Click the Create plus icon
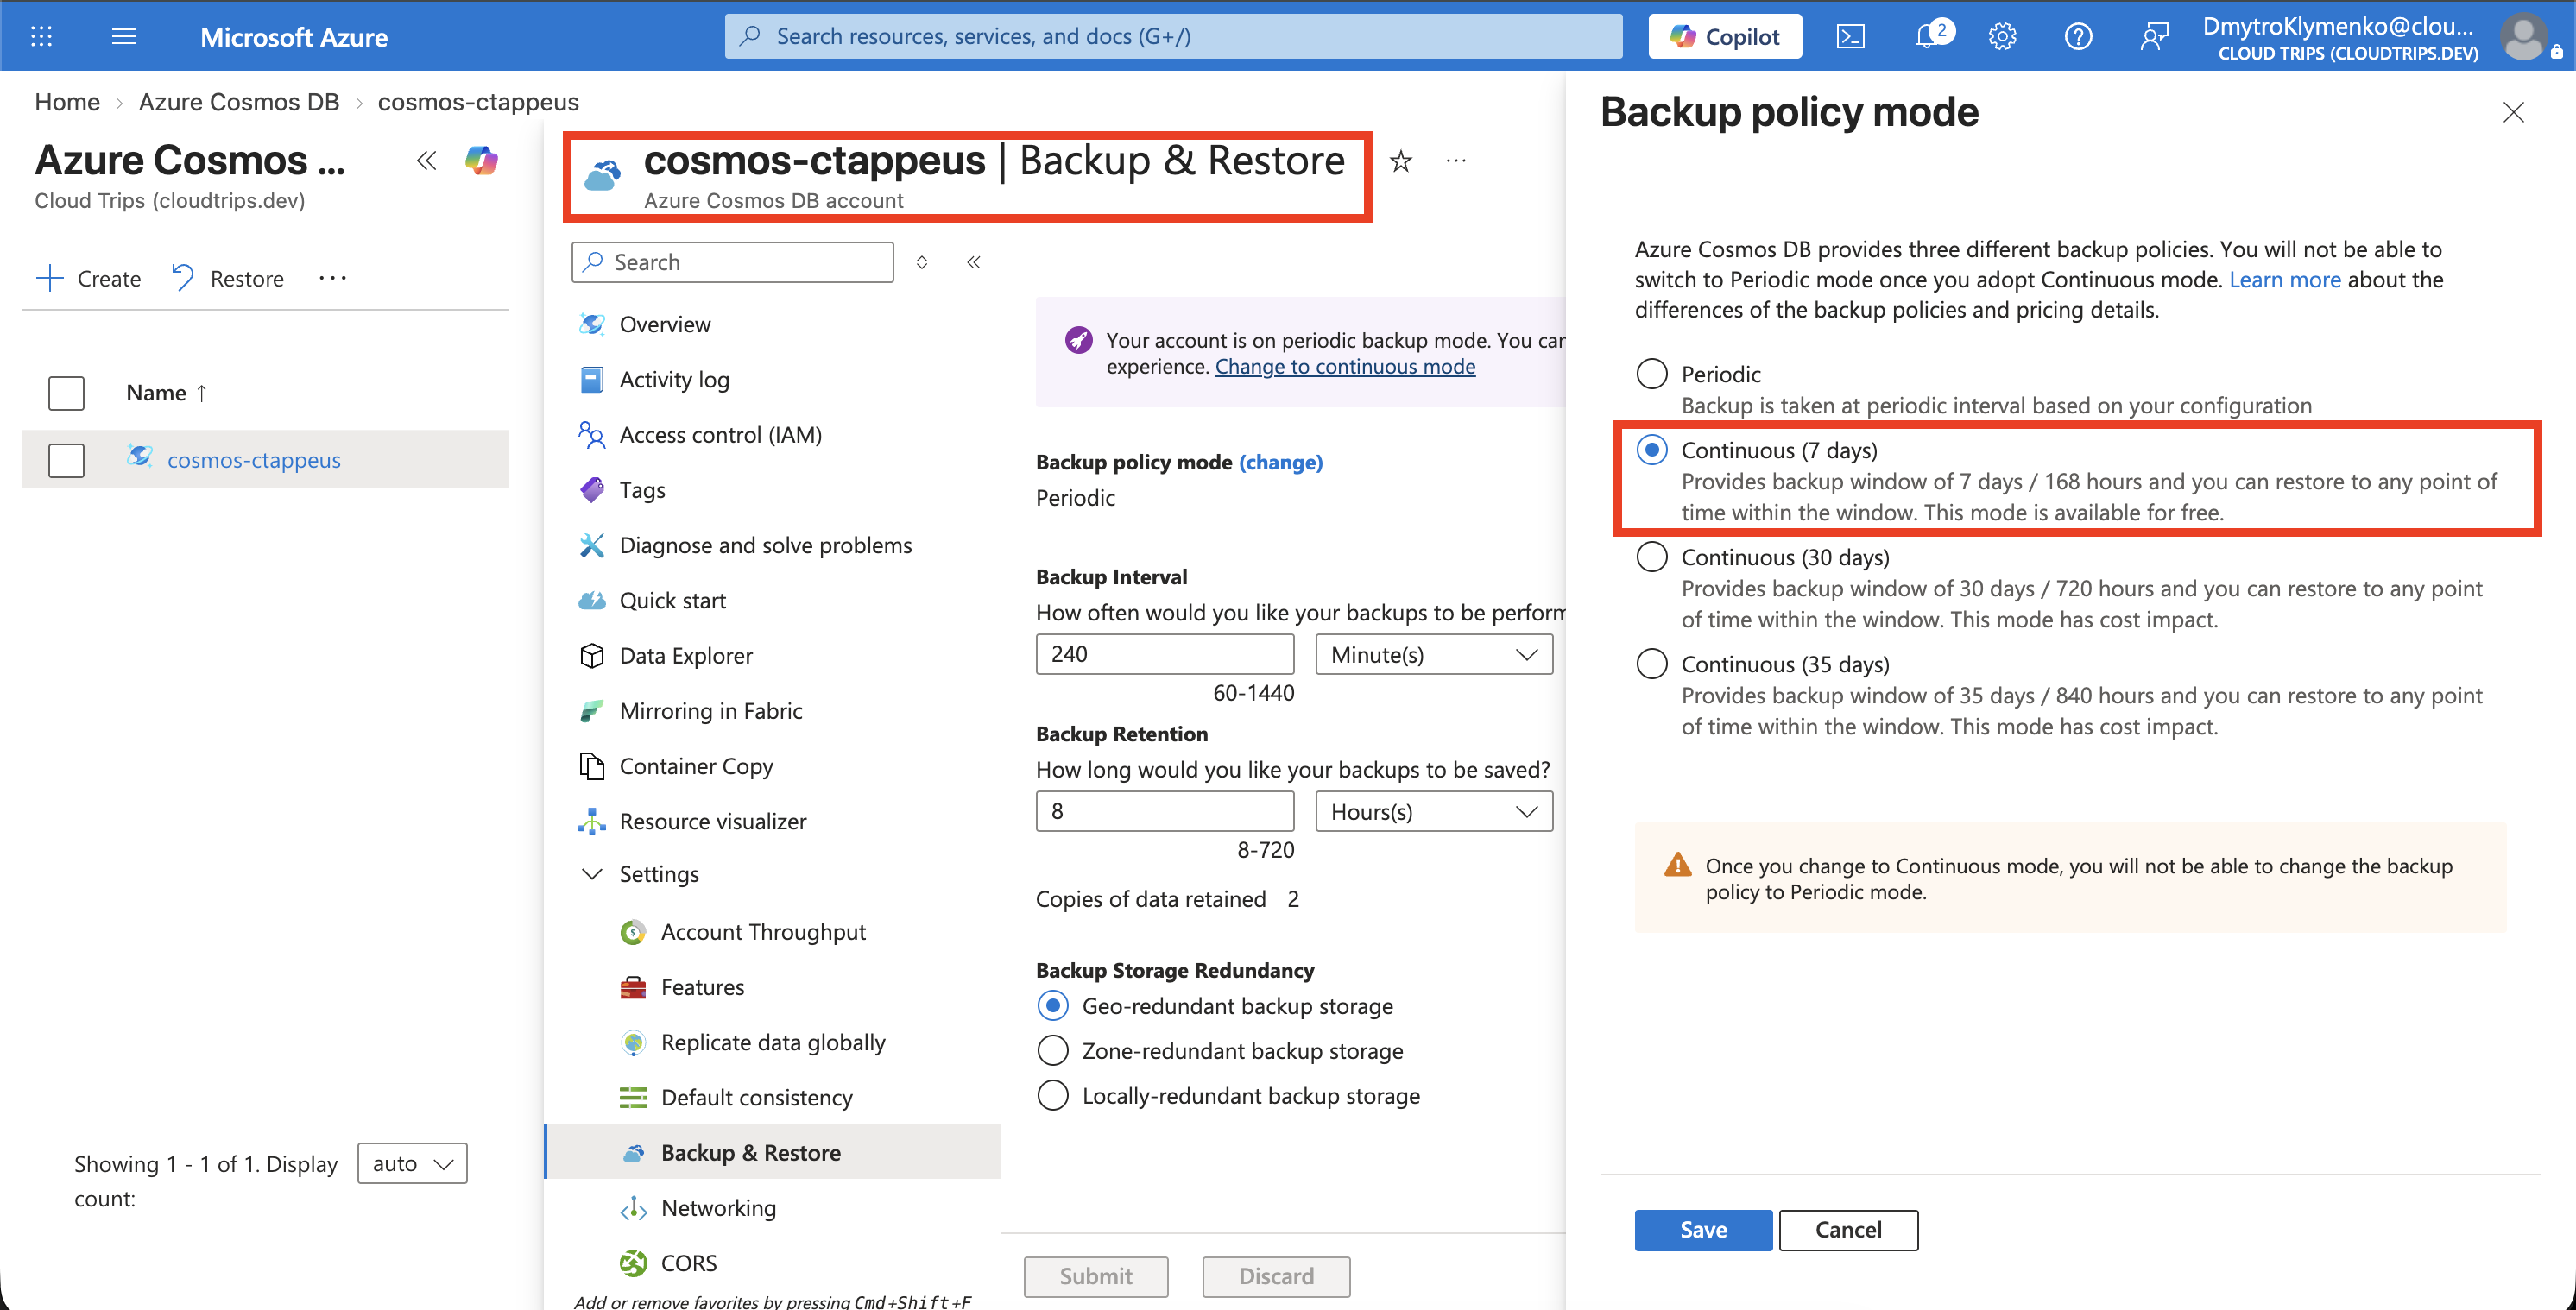 click(50, 278)
